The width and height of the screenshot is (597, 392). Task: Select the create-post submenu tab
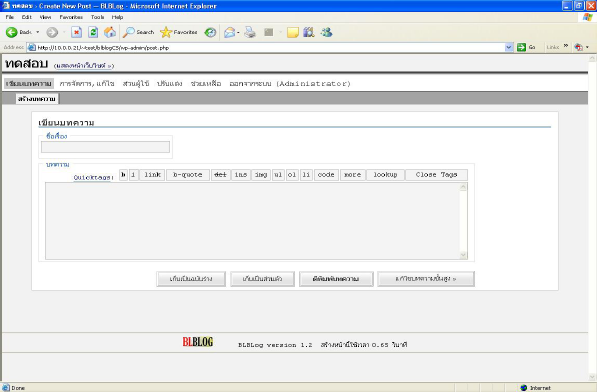click(37, 99)
